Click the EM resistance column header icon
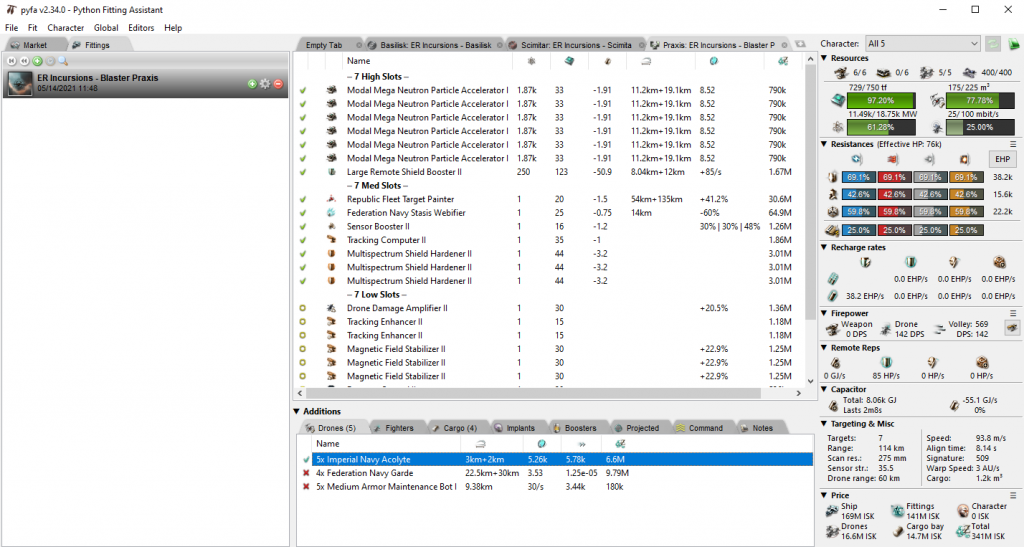The width and height of the screenshot is (1024, 547). click(857, 159)
